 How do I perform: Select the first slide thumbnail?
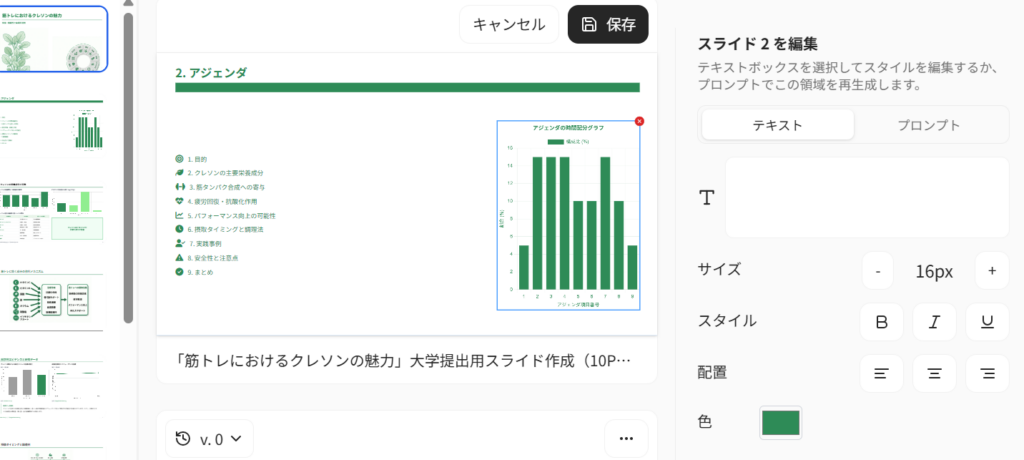[54, 39]
